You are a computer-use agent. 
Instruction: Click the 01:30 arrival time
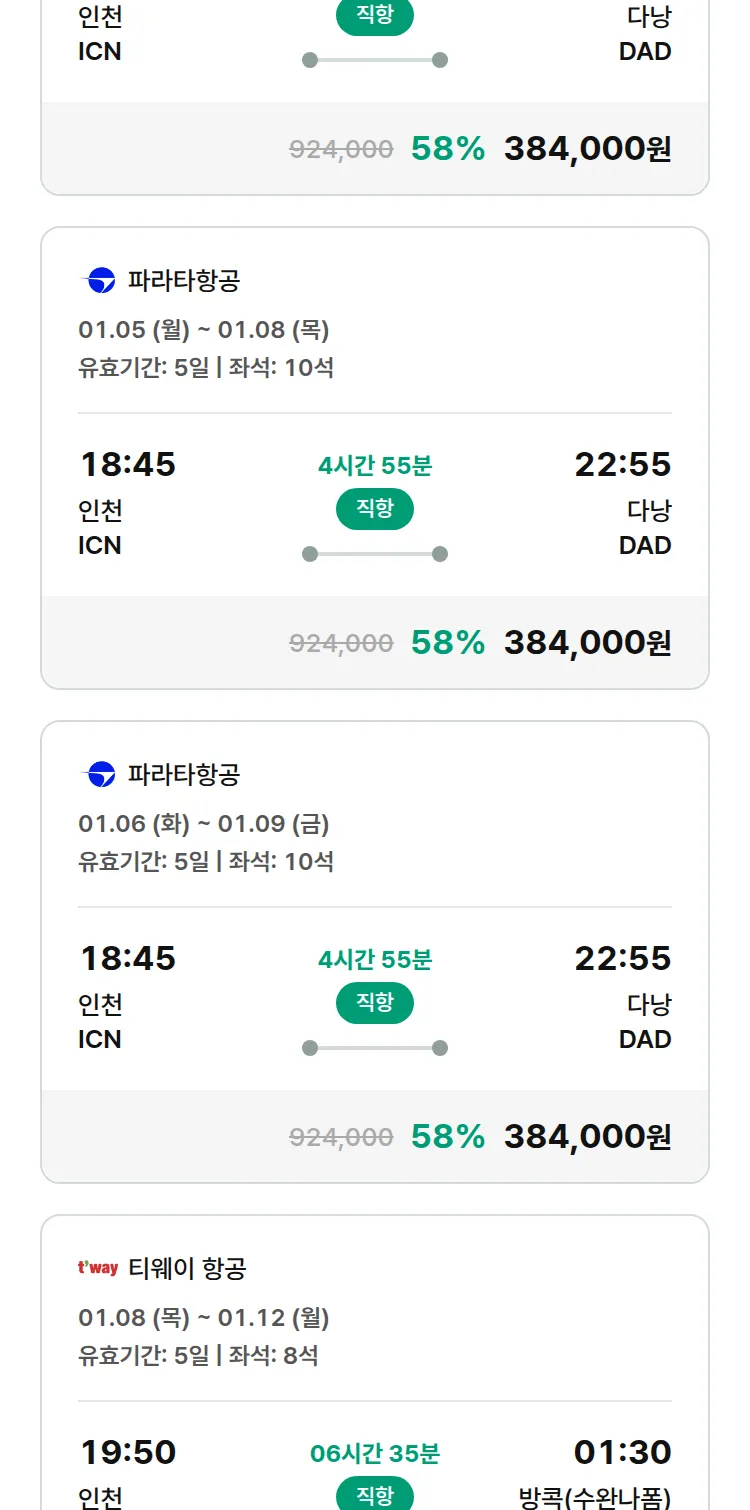pos(622,1452)
